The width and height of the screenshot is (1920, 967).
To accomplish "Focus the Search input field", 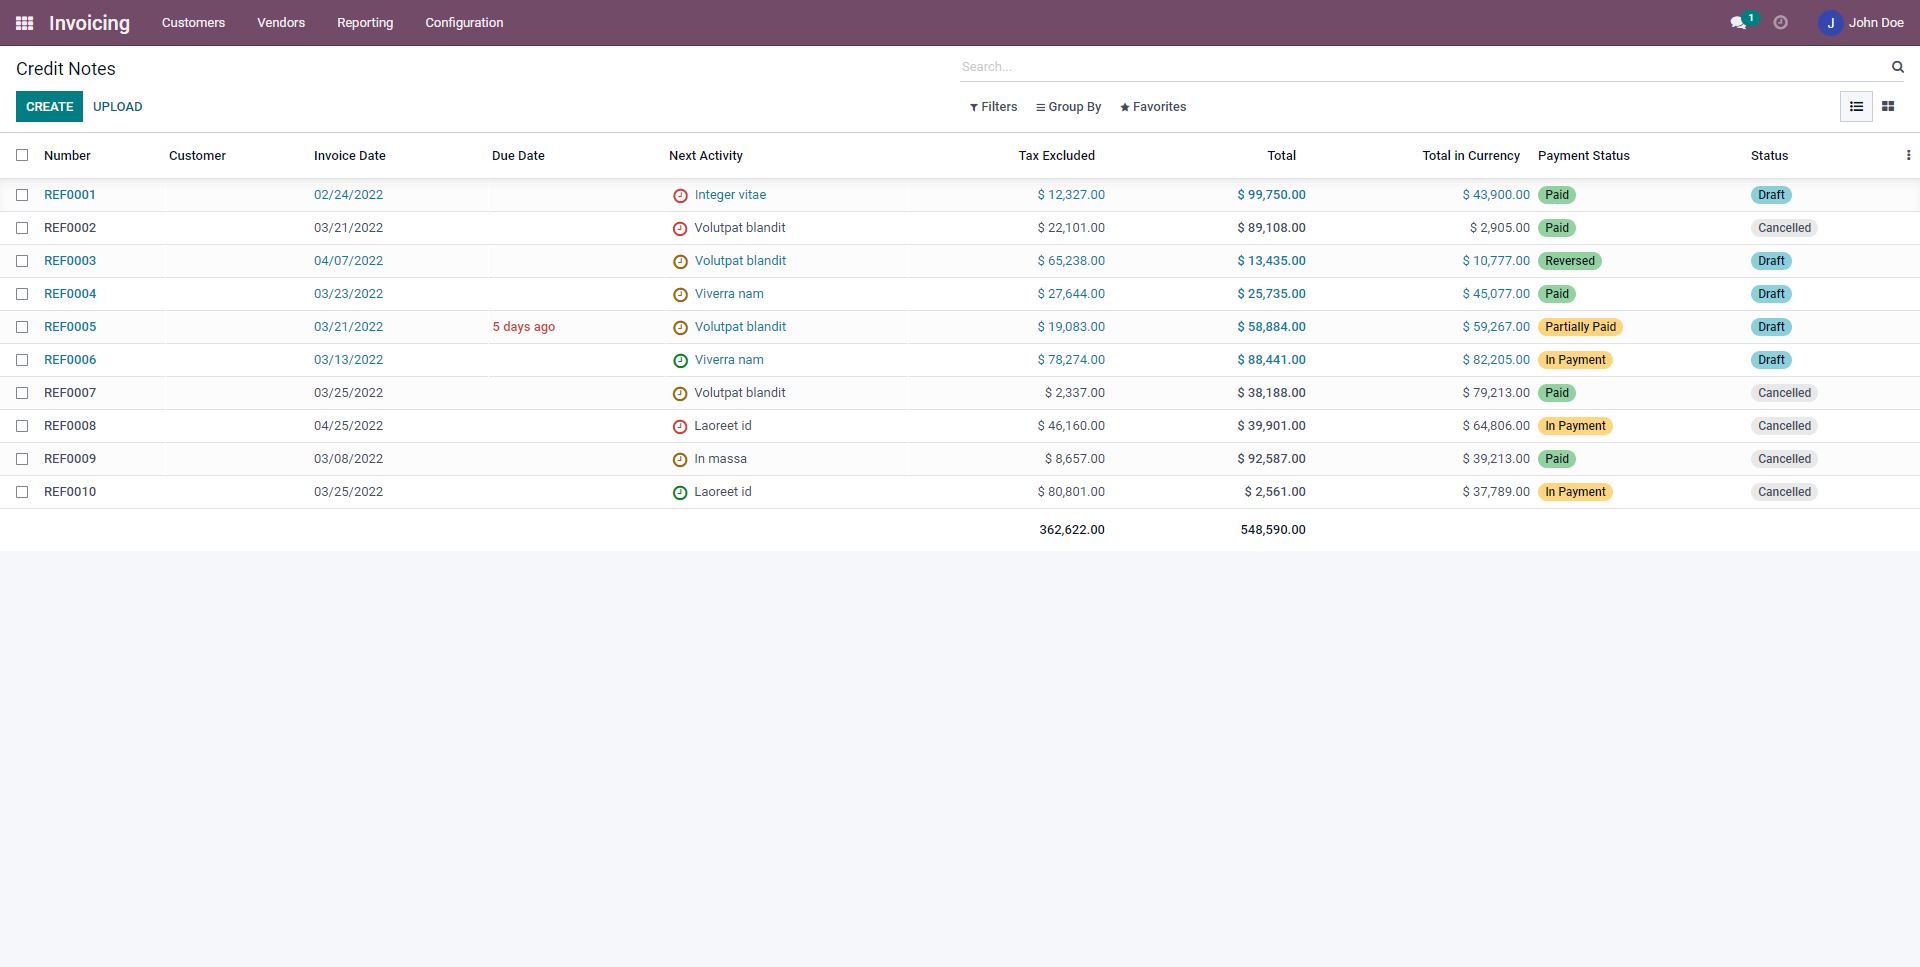I will click(1420, 67).
